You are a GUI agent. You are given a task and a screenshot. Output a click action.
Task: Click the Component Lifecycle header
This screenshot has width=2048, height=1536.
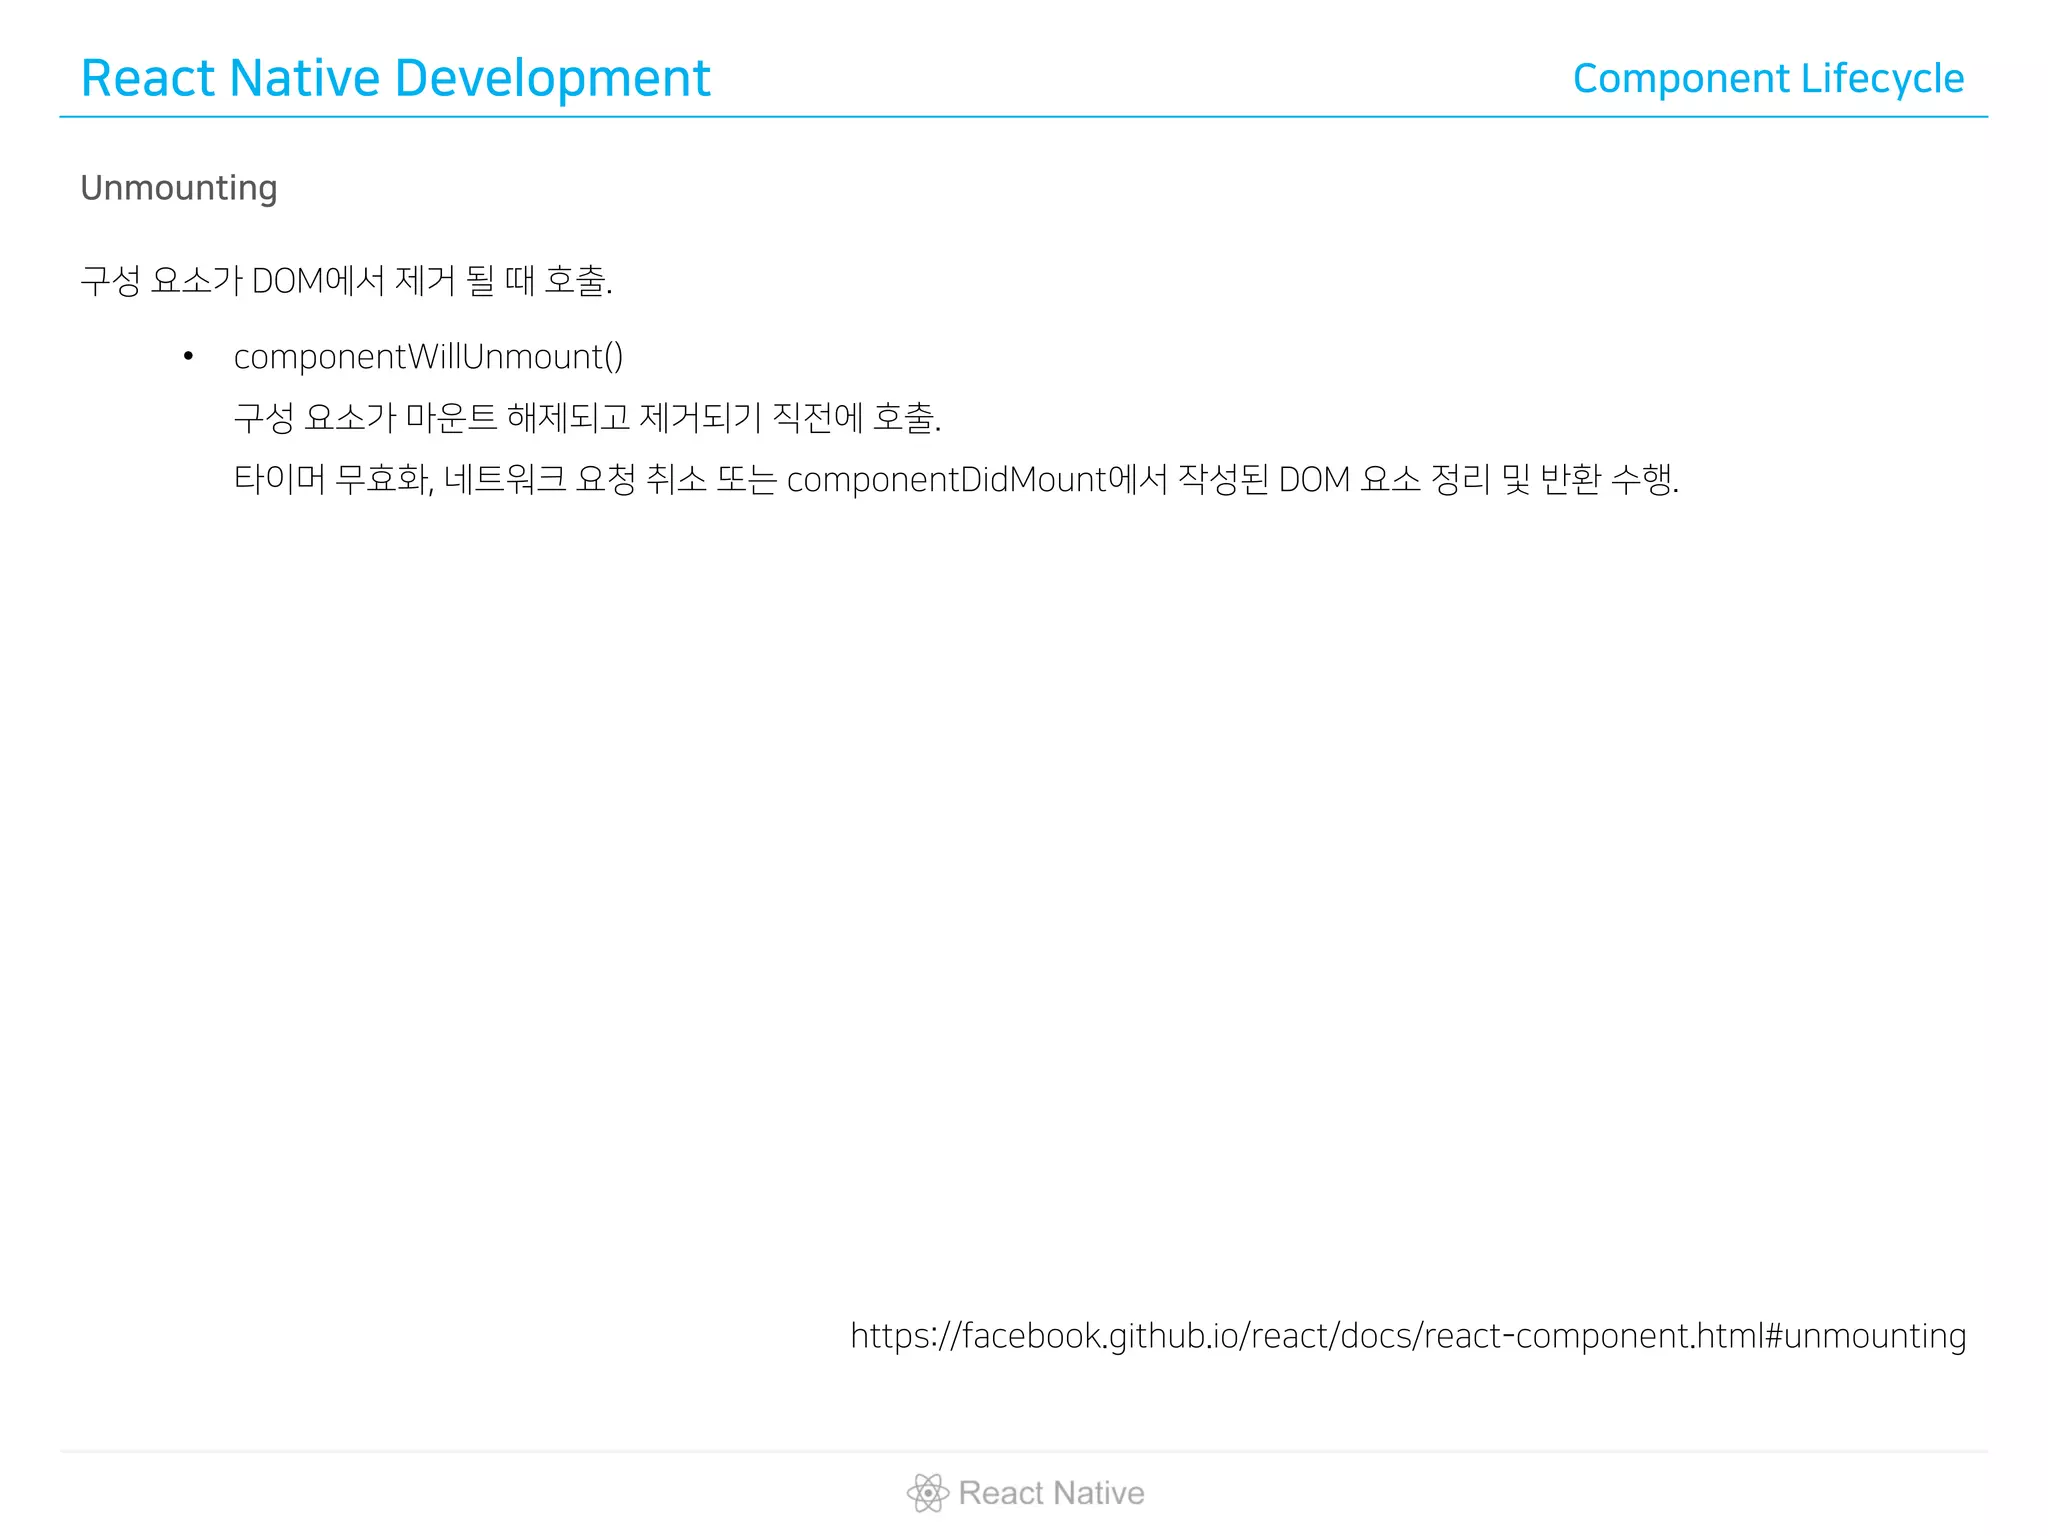coord(1768,79)
